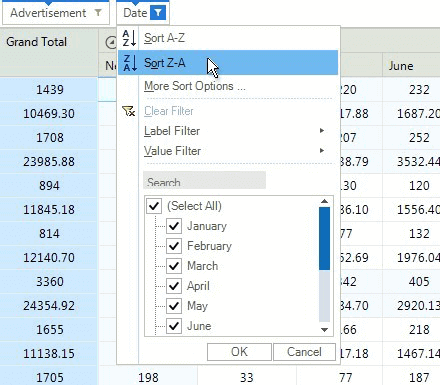Select the June cell 187
The height and width of the screenshot is (385, 440).
coord(411,377)
